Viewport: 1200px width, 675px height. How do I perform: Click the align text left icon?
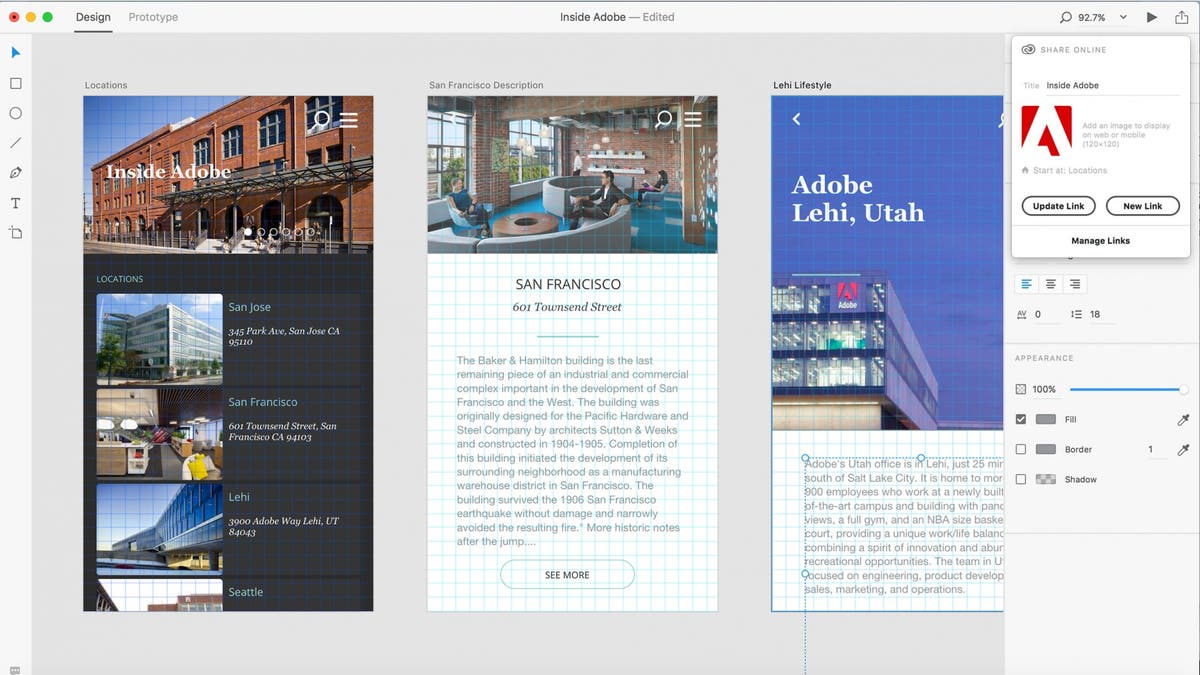click(x=1025, y=283)
